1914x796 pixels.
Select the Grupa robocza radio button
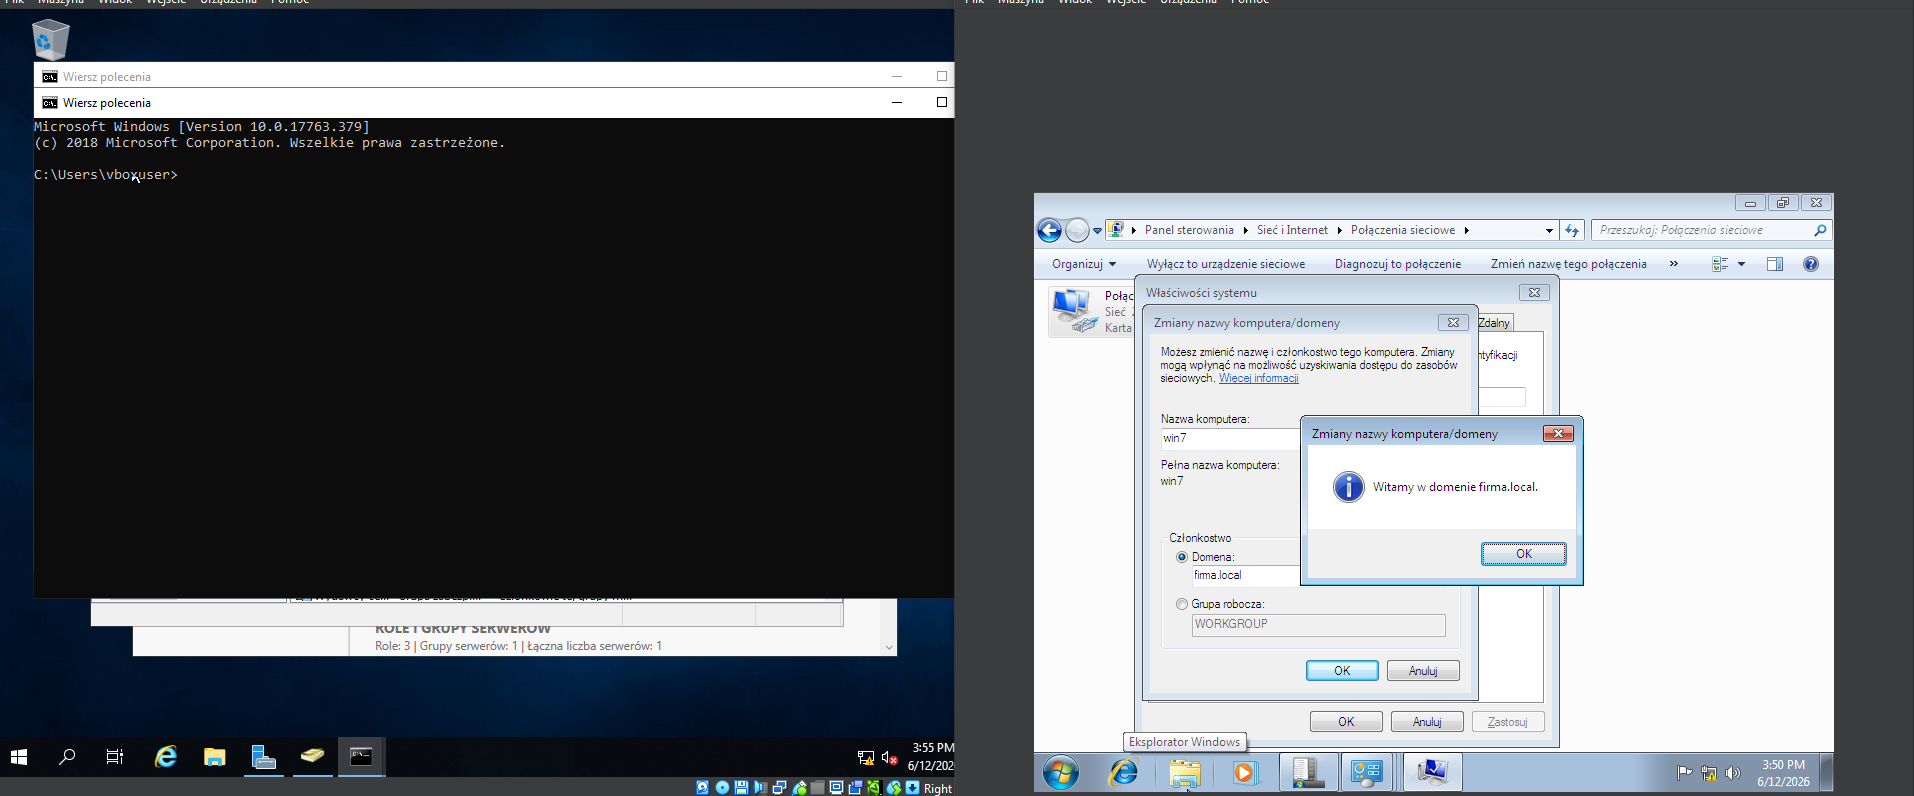1182,604
